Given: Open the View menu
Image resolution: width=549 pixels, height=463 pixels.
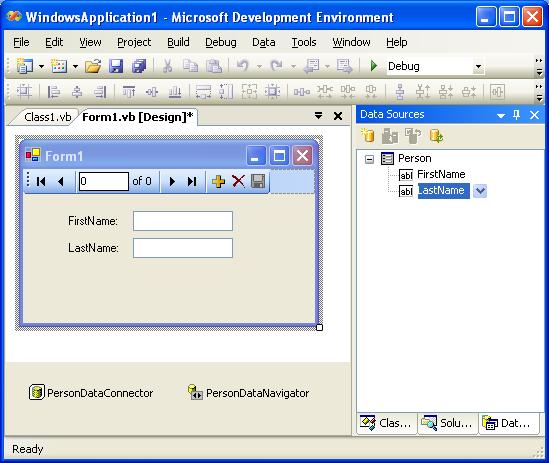Looking at the screenshot, I should click(x=90, y=42).
